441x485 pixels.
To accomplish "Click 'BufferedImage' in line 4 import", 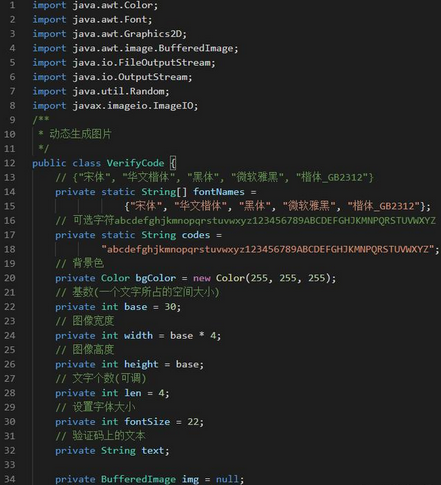I will (196, 48).
